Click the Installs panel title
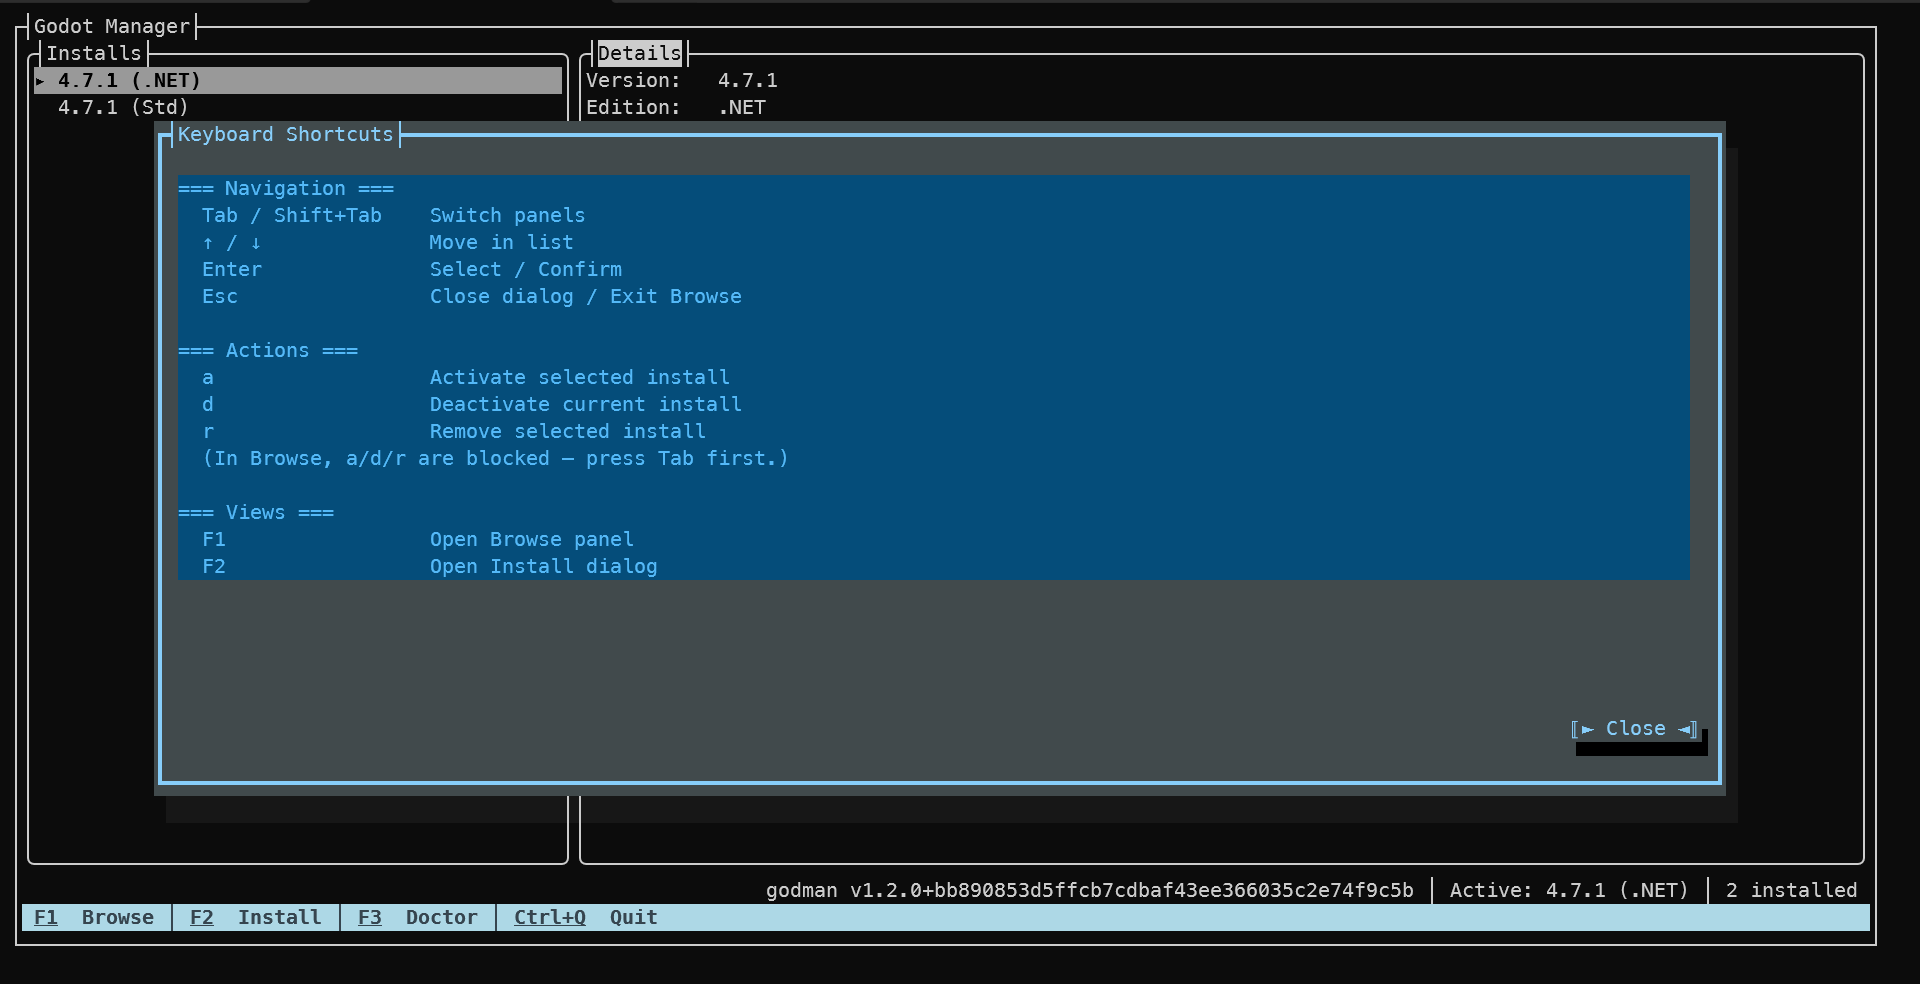This screenshot has height=984, width=1920. click(x=94, y=53)
